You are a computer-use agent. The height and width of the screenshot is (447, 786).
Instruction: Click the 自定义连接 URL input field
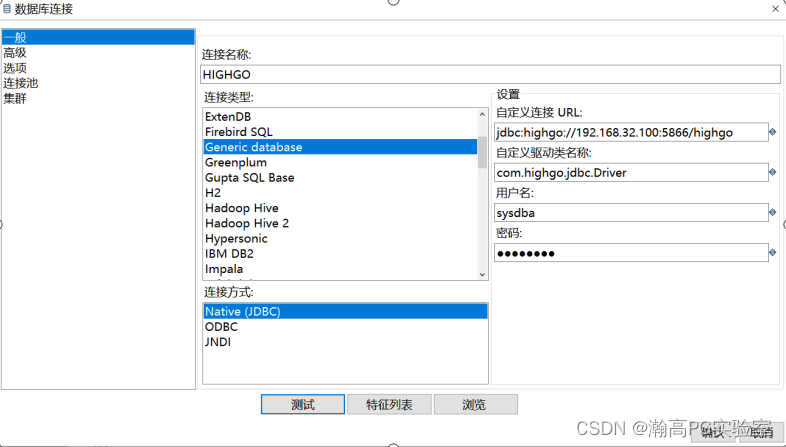[631, 132]
